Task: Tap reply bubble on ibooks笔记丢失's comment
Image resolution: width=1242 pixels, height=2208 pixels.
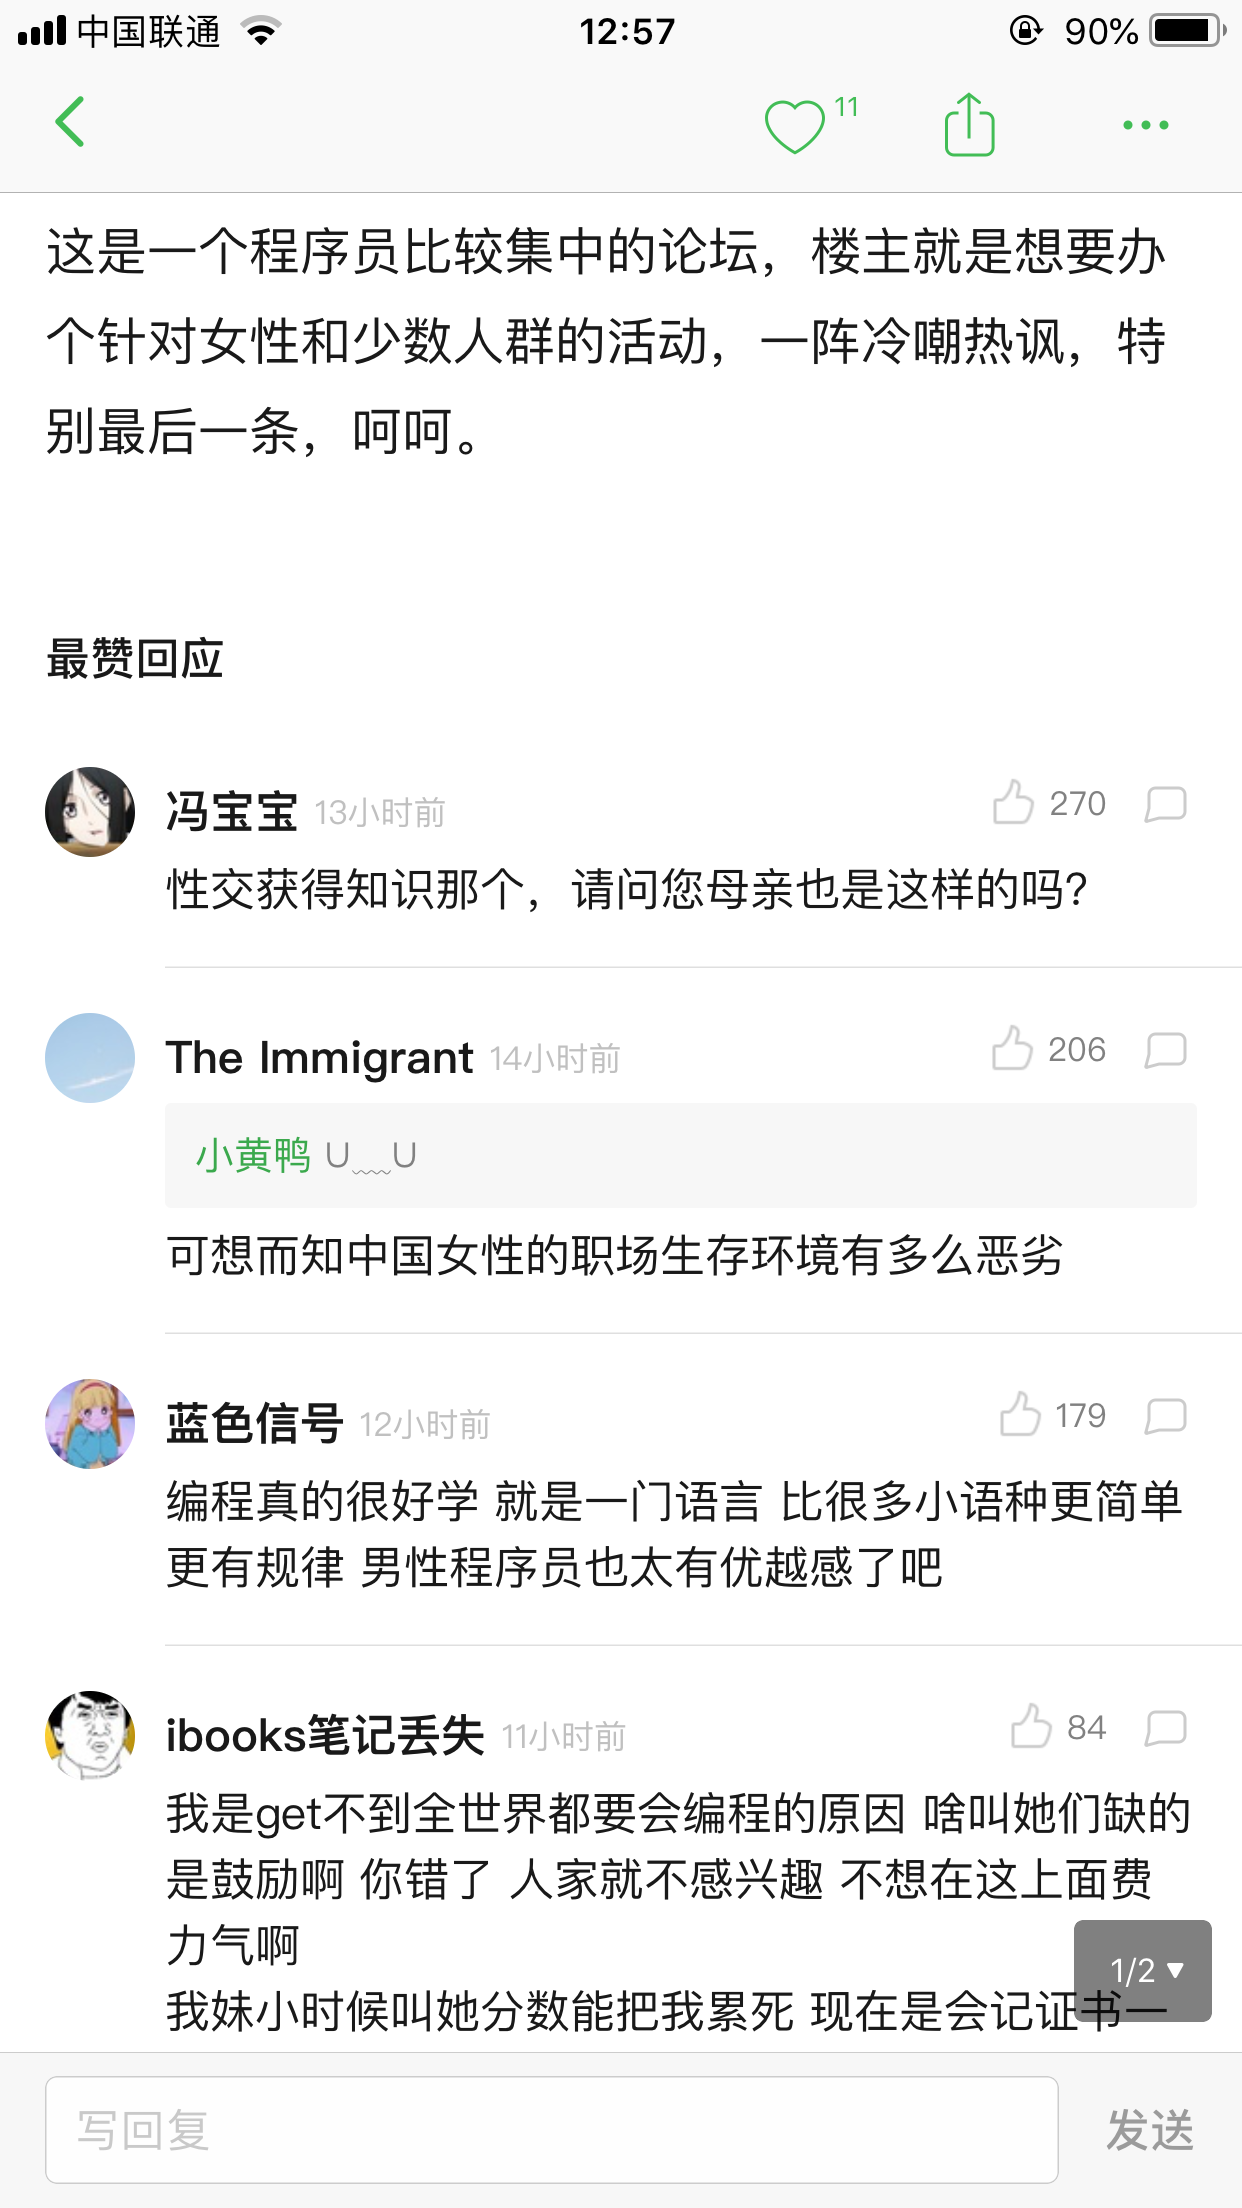Action: click(x=1165, y=1728)
